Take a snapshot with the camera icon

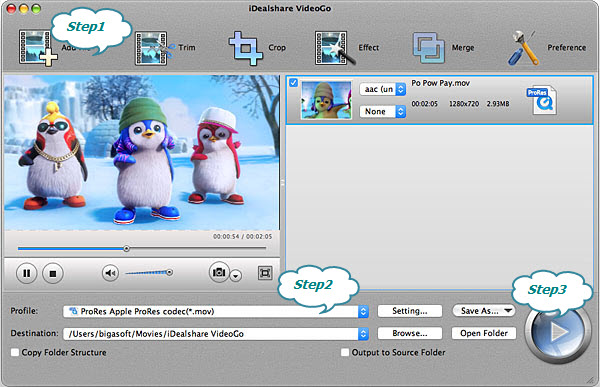coord(219,272)
